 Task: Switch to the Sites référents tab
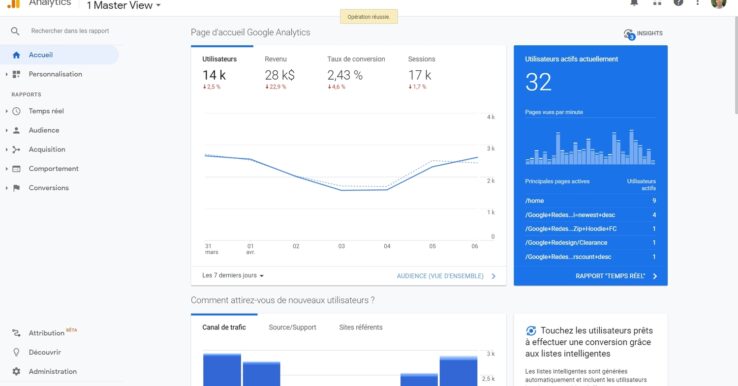(x=361, y=327)
